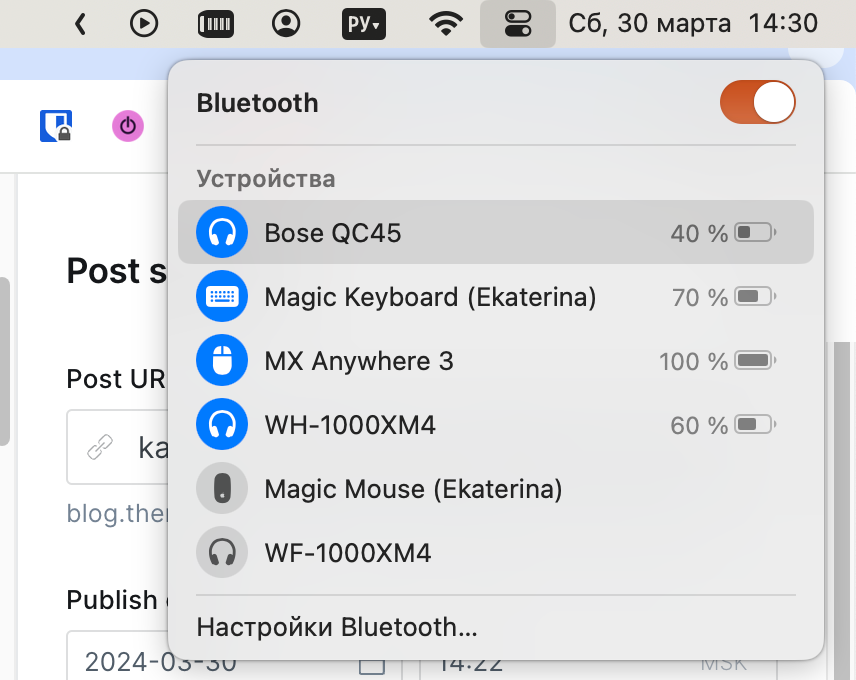Connect WF-1000XM4 earbuds by name
Screen dimensions: 856x680
point(348,553)
